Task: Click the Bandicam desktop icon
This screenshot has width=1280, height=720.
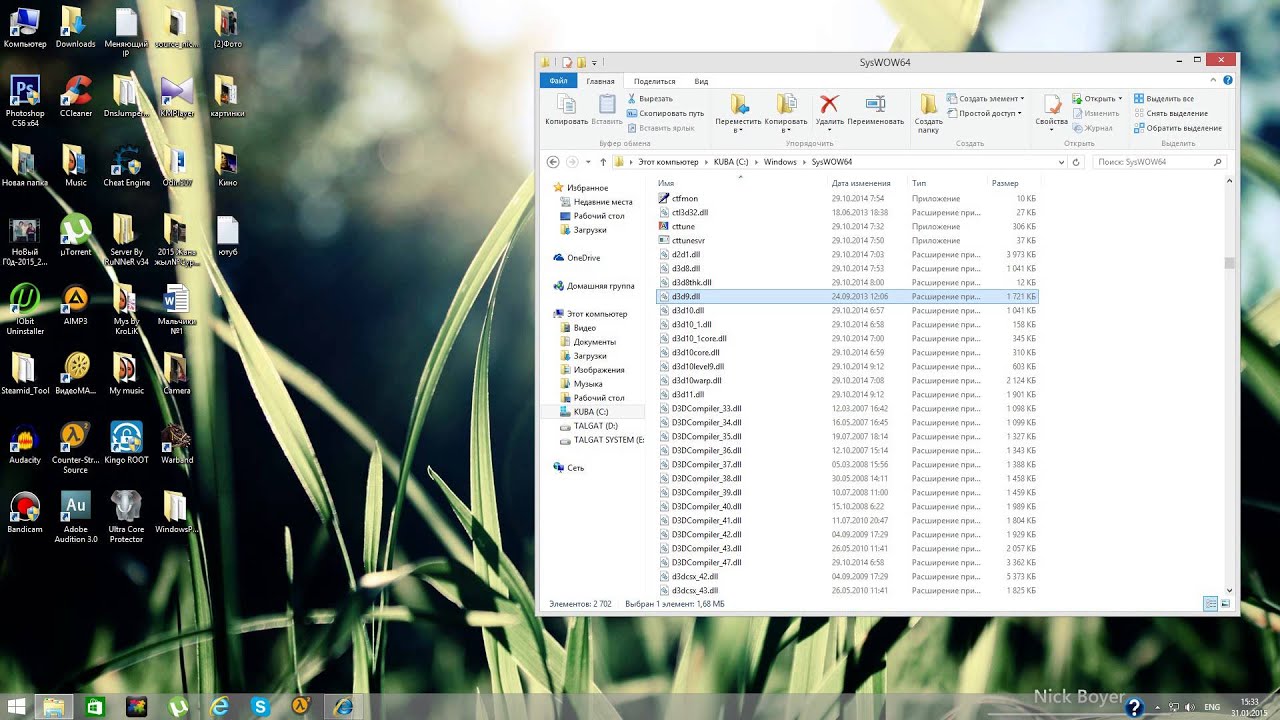Action: point(24,513)
